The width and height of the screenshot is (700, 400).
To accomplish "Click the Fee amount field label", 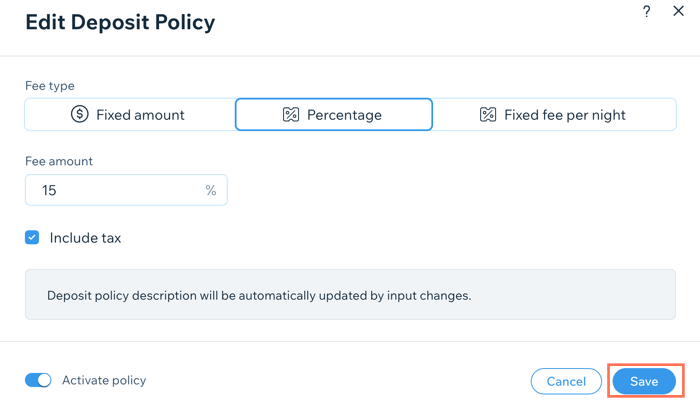I will coord(59,161).
